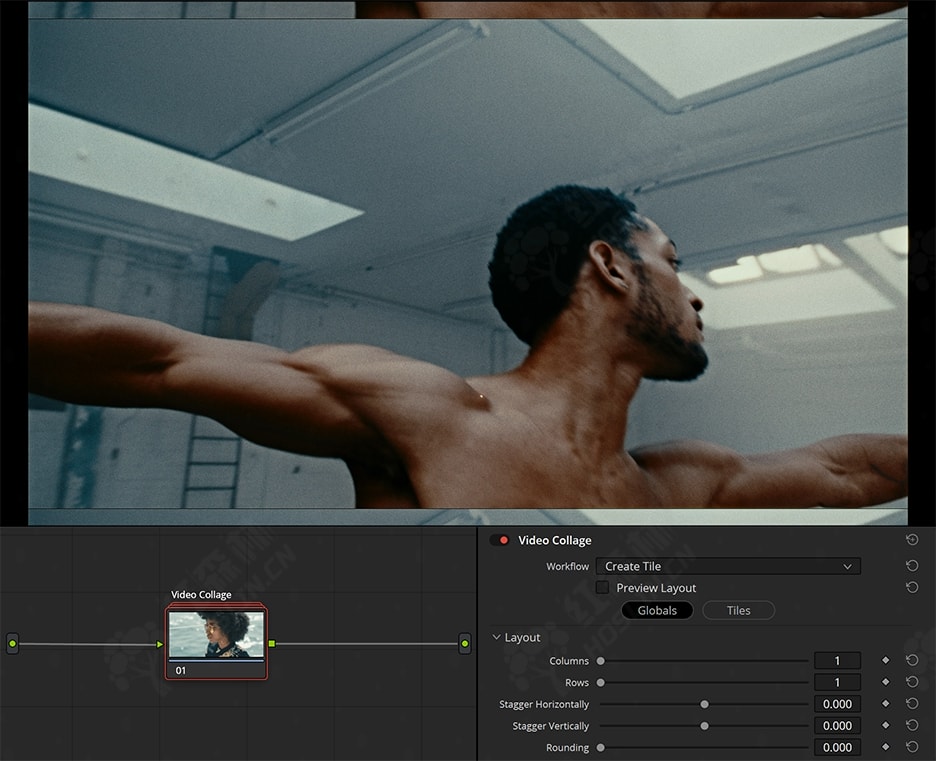Screen dimensions: 936x761
Task: Set a keyframe on Stagger Vertically
Action: pos(885,726)
